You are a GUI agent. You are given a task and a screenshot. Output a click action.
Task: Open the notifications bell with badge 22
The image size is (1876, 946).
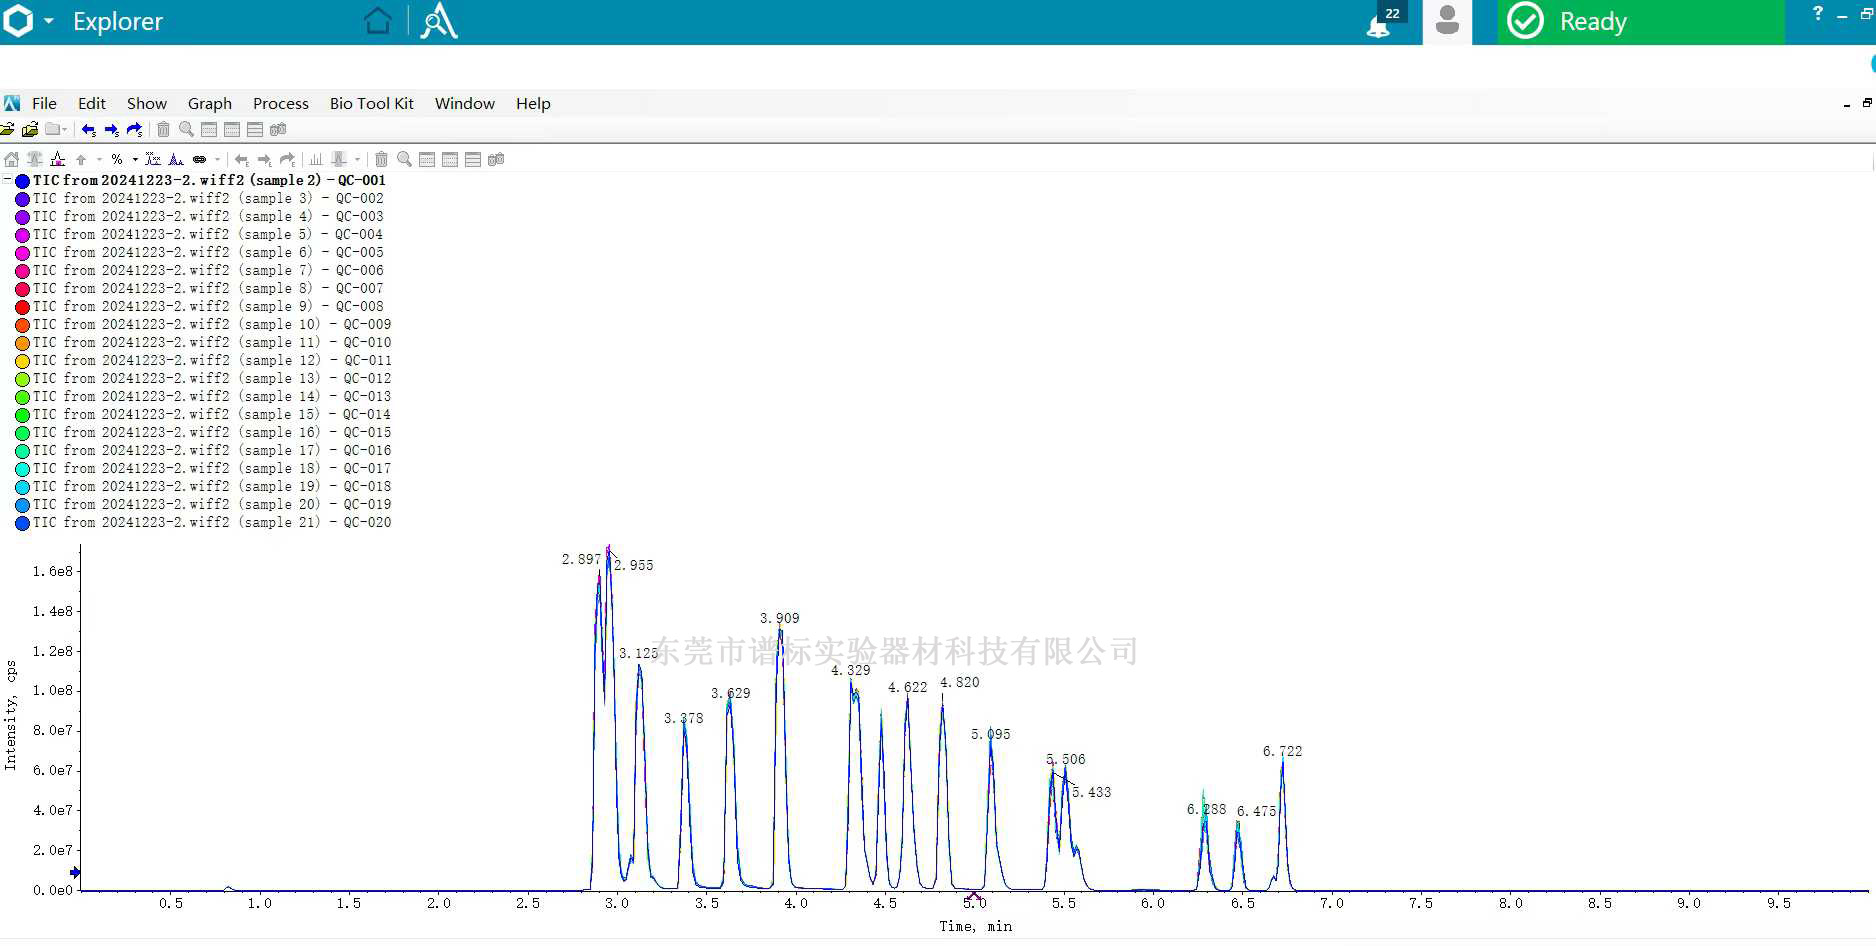1380,23
